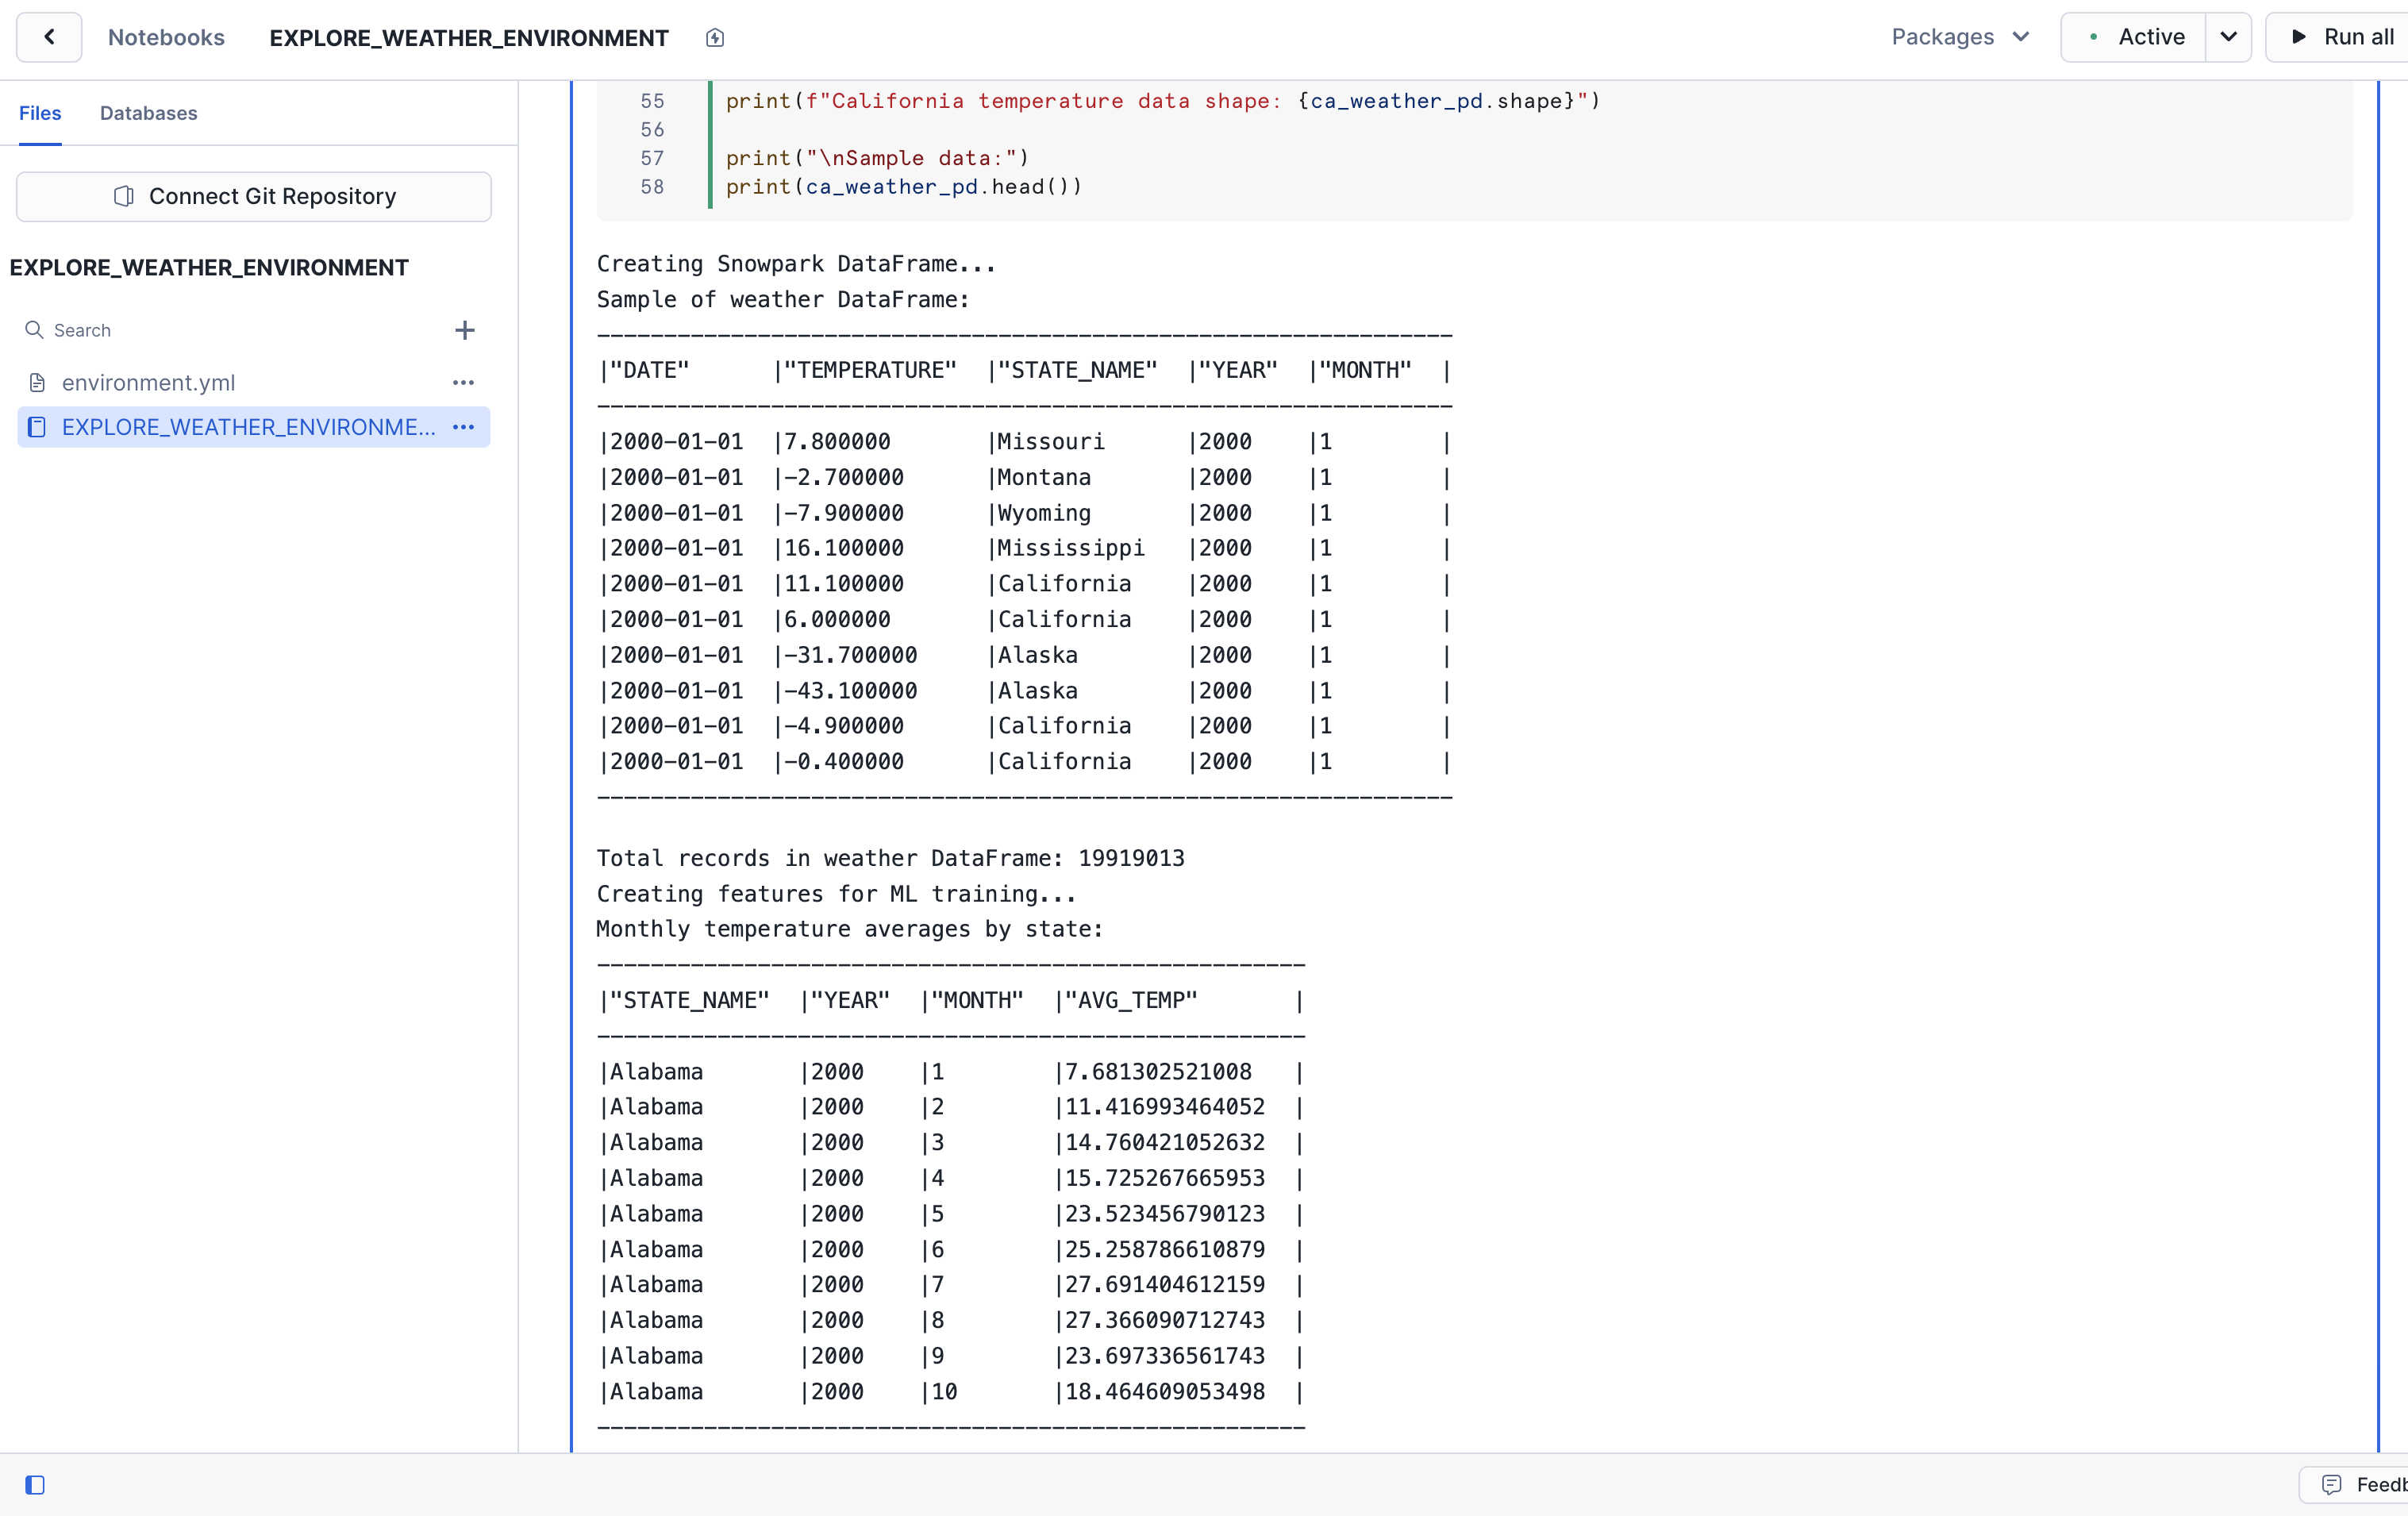Click the Feedback chat icon
The width and height of the screenshot is (2408, 1516).
[2331, 1484]
